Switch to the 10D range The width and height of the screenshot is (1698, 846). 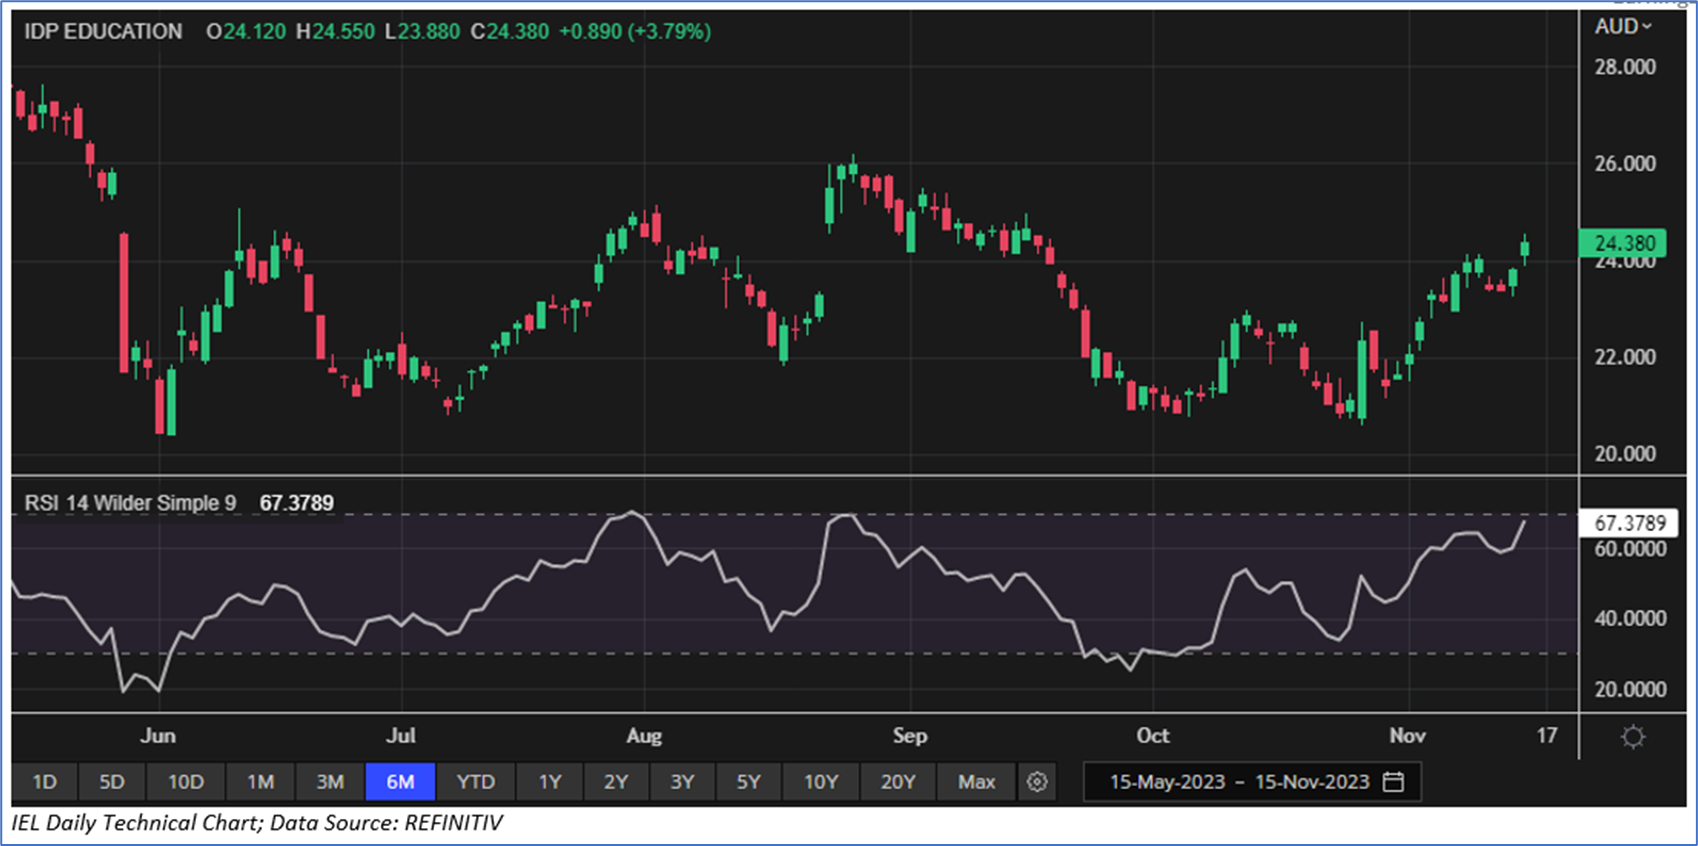click(x=185, y=782)
